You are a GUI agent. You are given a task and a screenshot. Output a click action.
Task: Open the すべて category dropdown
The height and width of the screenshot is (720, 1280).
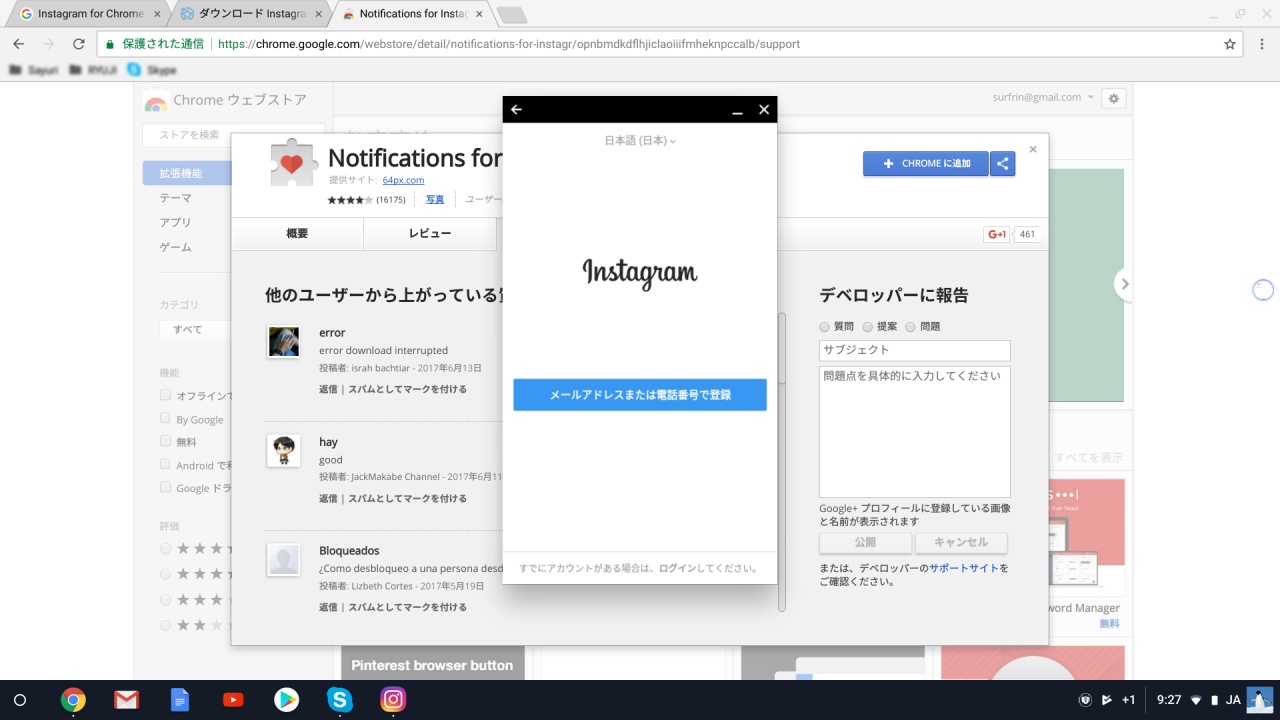coord(195,330)
